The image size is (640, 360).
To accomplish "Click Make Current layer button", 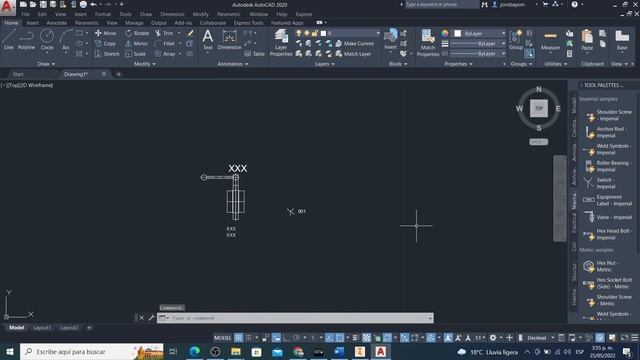I will [x=354, y=43].
